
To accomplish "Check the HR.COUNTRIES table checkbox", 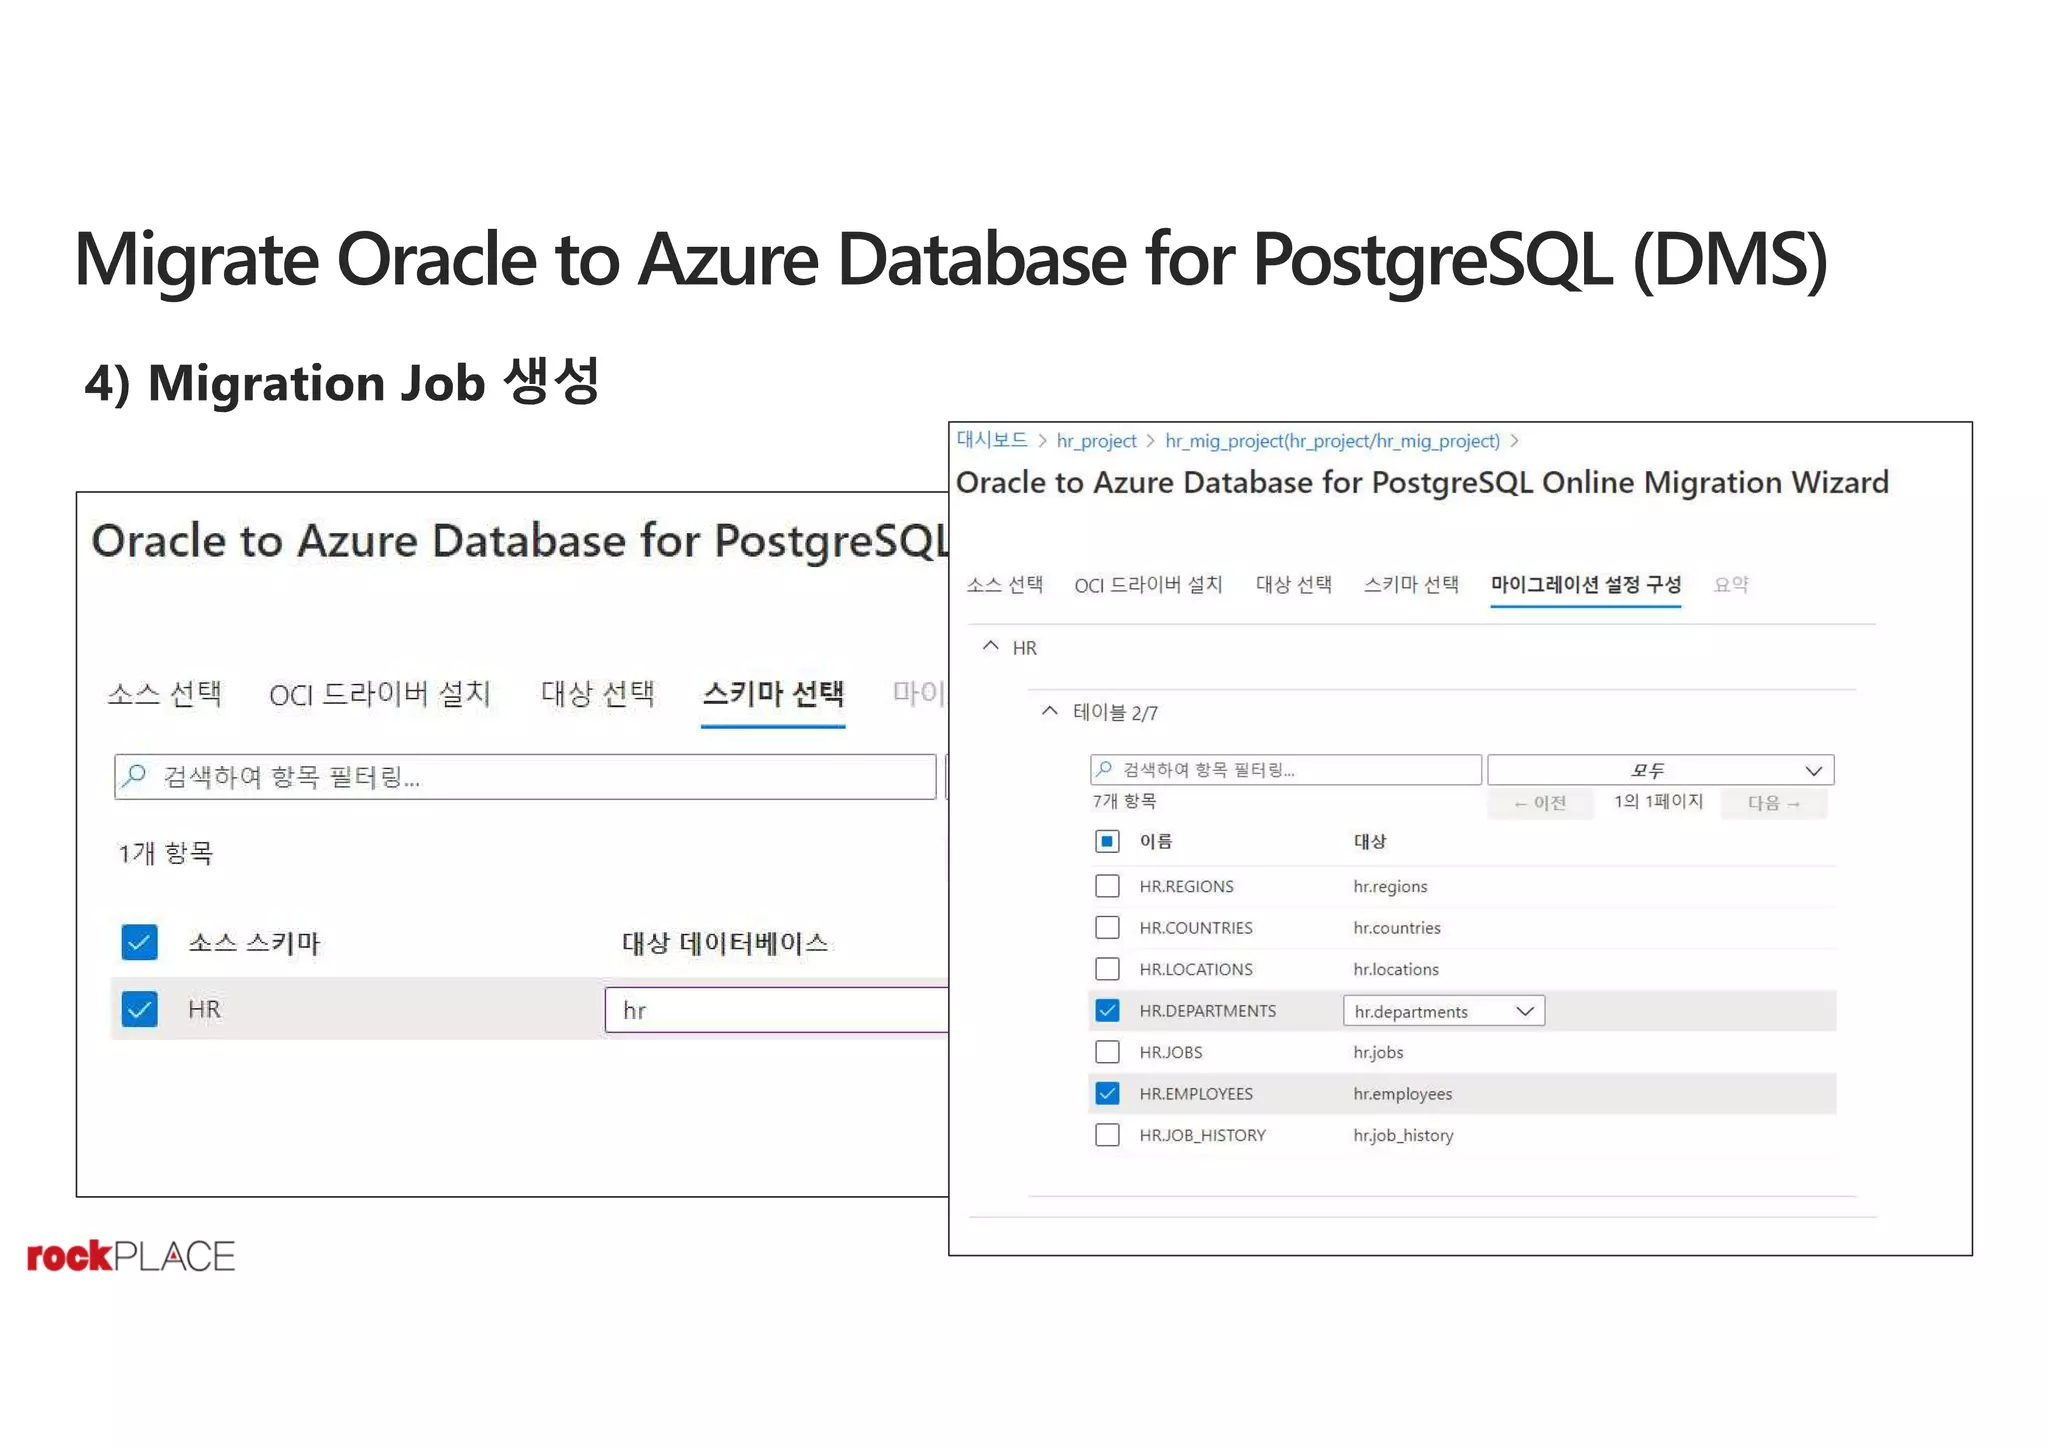I will [1107, 927].
